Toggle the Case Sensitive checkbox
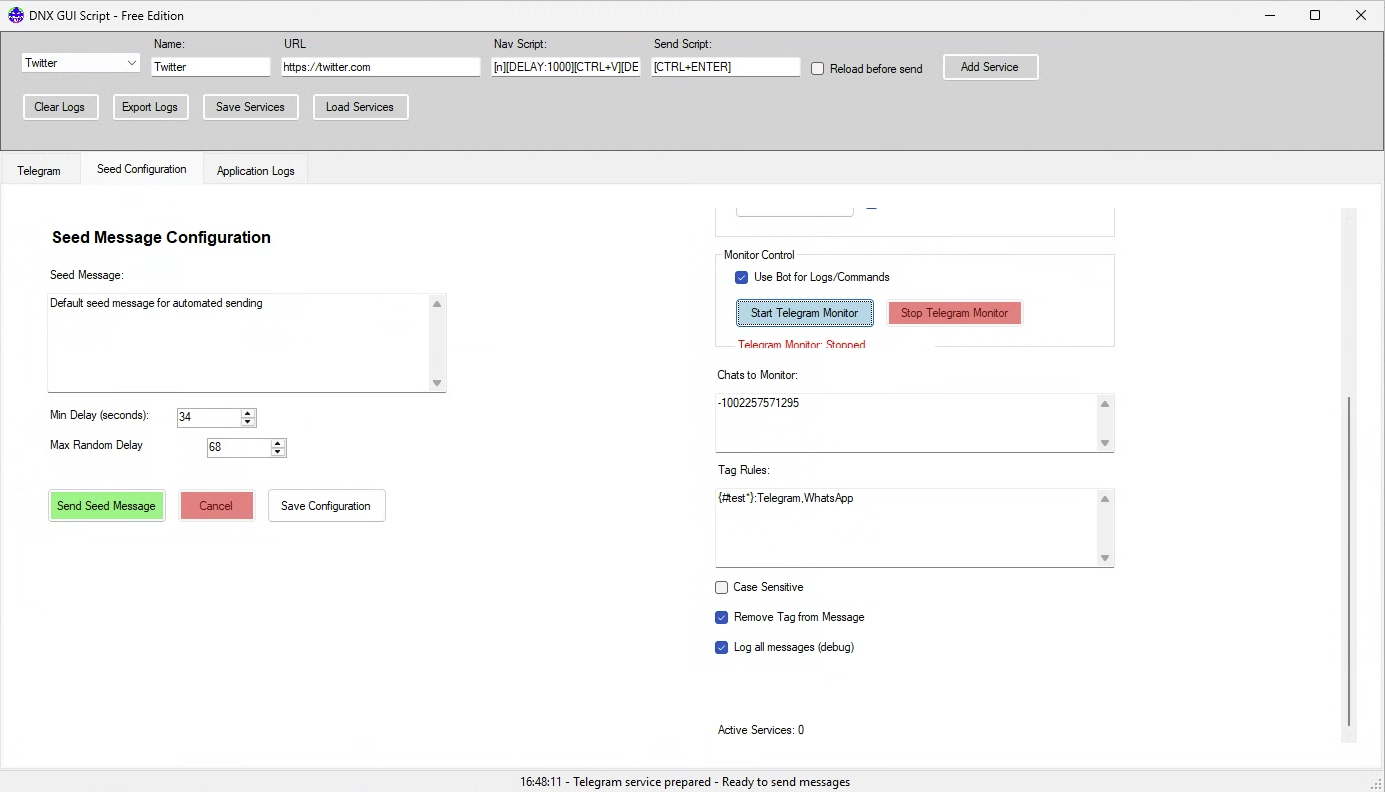The image size is (1385, 792). pyautogui.click(x=722, y=588)
